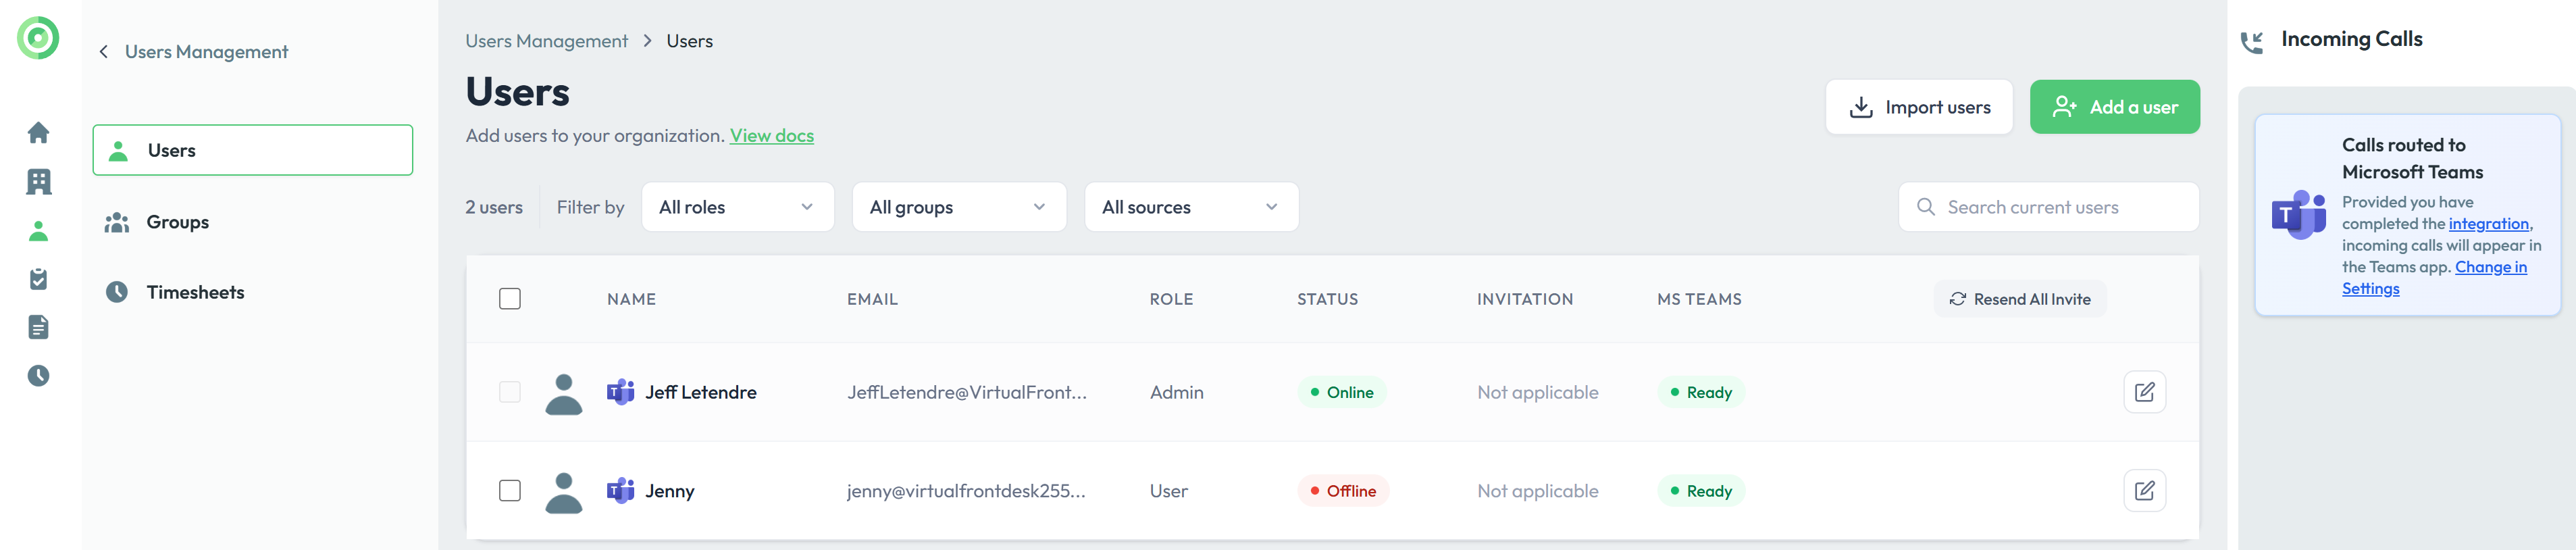Expand the All sources dropdown
2576x550 pixels.
[1190, 207]
